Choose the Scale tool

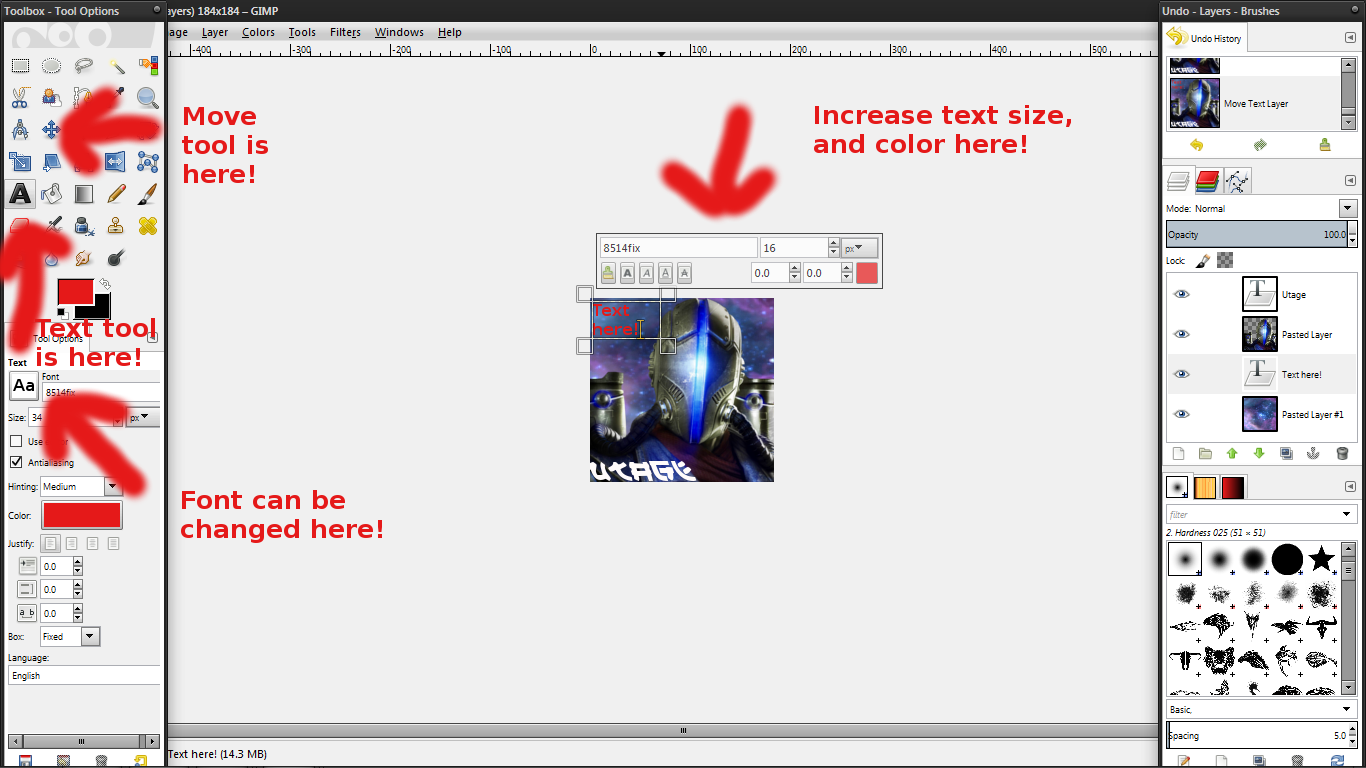pyautogui.click(x=20, y=162)
